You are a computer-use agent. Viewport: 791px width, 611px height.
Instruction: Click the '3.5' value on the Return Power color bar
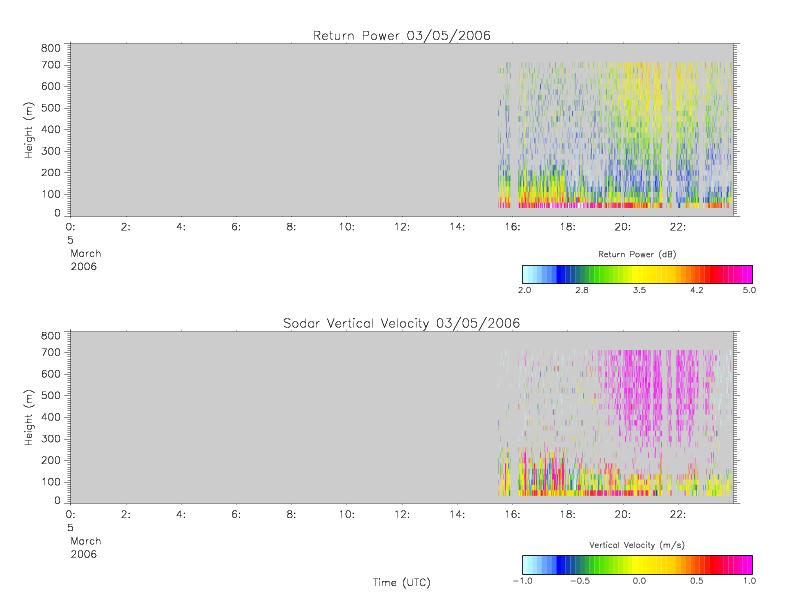pyautogui.click(x=640, y=290)
